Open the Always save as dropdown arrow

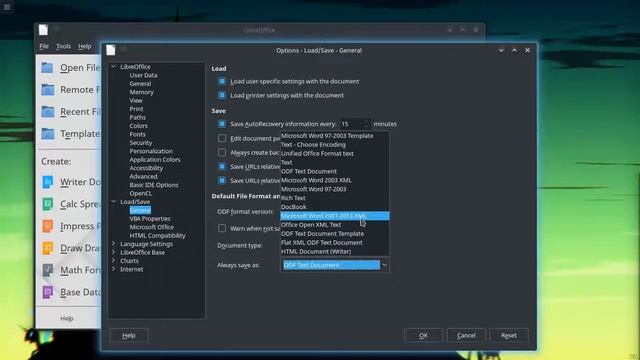(384, 265)
